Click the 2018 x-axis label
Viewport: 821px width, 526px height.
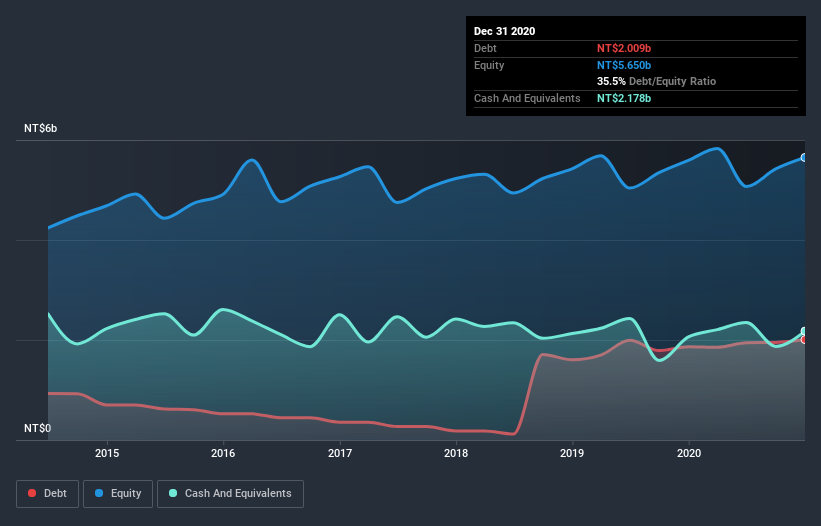456,453
